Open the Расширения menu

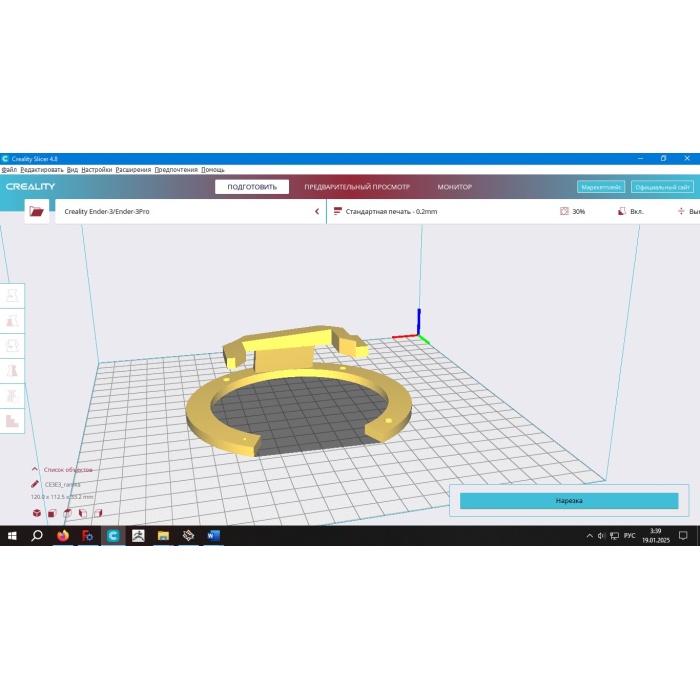pyautogui.click(x=133, y=170)
